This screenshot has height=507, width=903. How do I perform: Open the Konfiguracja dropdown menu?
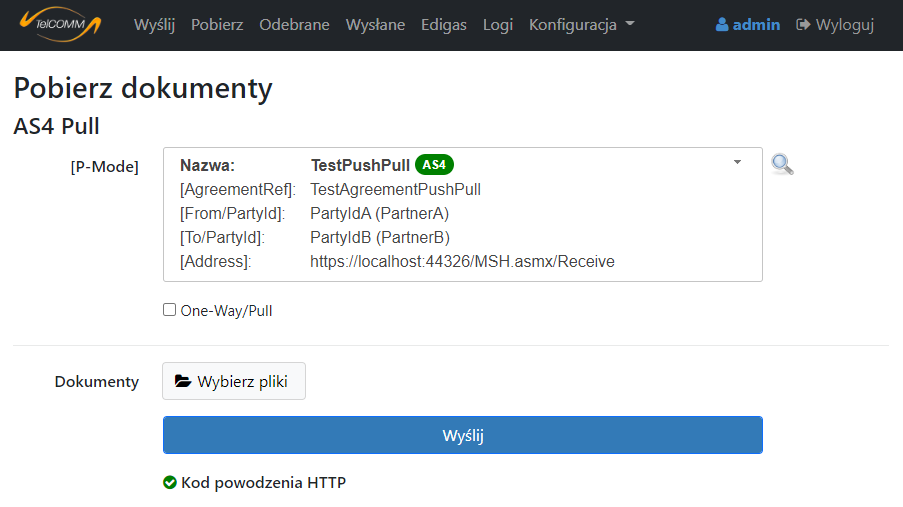click(x=581, y=25)
